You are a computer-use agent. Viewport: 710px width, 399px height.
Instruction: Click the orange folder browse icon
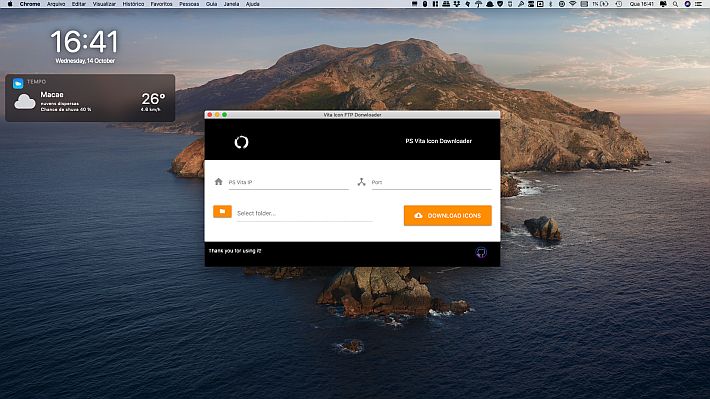(x=222, y=212)
